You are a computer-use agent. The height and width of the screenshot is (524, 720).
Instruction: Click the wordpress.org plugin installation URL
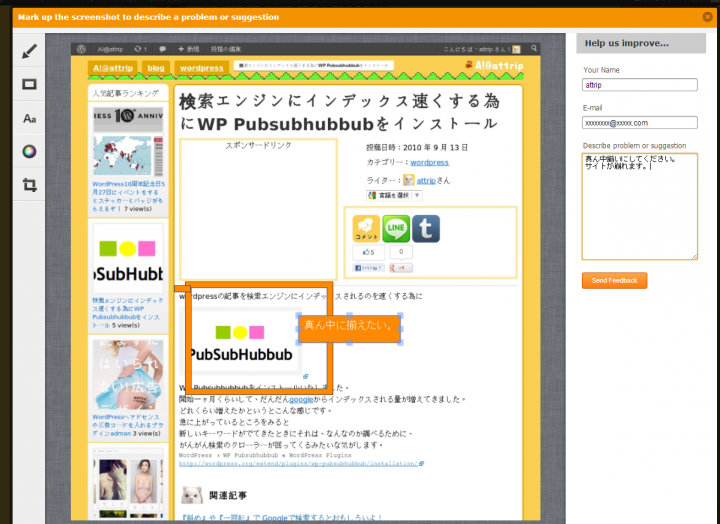pyautogui.click(x=298, y=464)
